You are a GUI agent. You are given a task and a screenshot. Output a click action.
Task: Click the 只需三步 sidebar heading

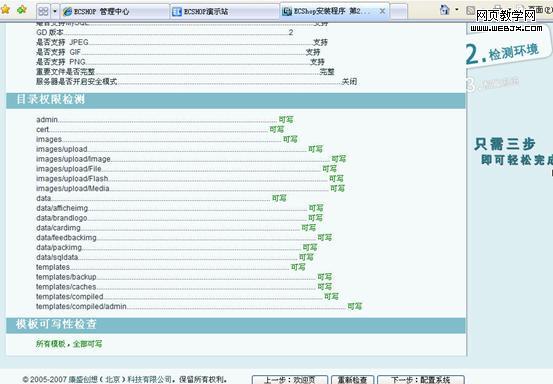point(505,144)
